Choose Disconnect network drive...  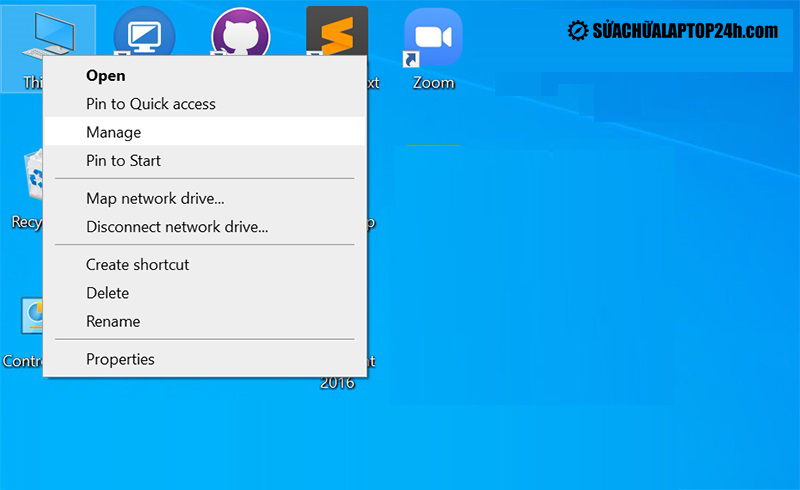click(205, 227)
